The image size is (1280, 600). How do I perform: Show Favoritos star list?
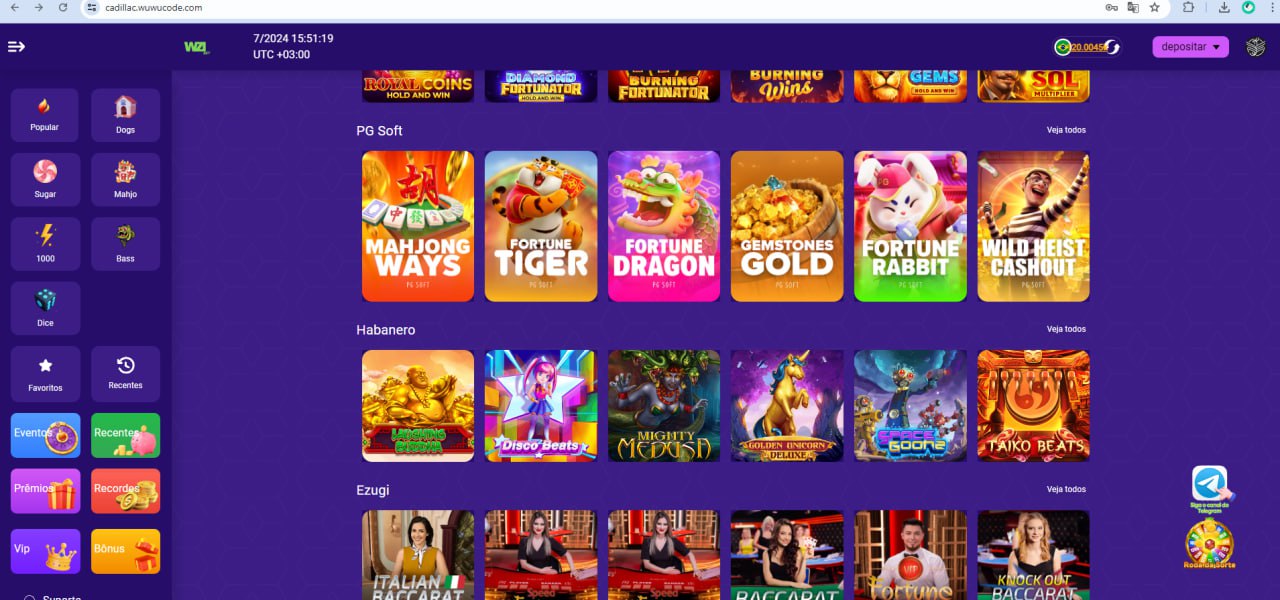(45, 374)
